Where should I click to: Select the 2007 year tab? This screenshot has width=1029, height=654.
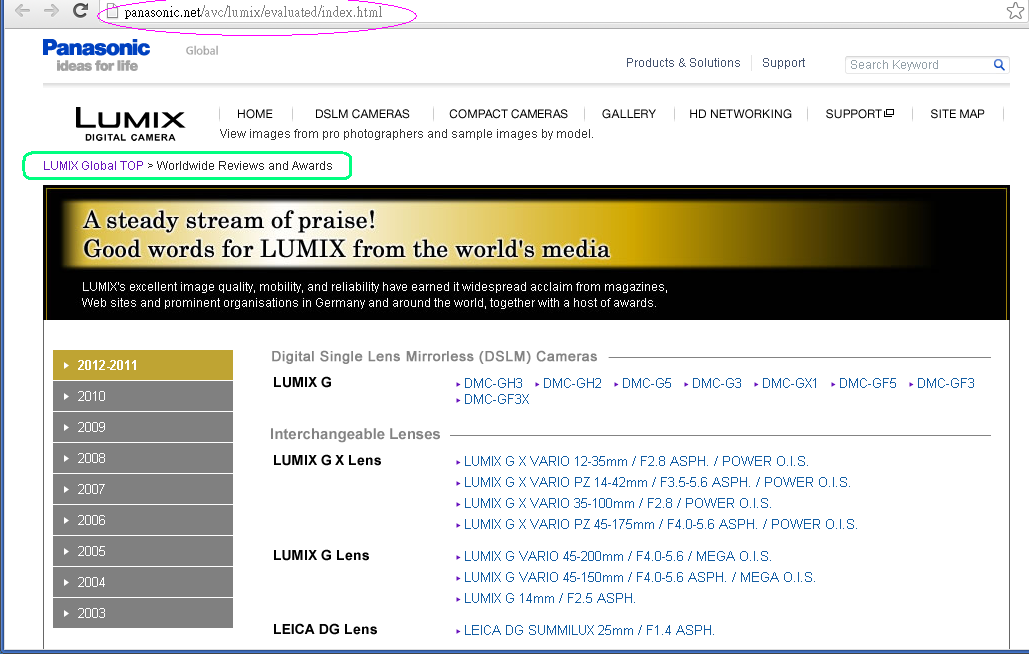coord(143,489)
